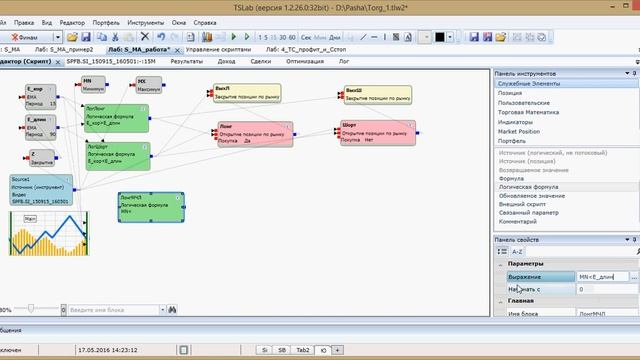Click the books library icon in toolbar
Viewport: 640px width, 360px height.
tap(207, 37)
